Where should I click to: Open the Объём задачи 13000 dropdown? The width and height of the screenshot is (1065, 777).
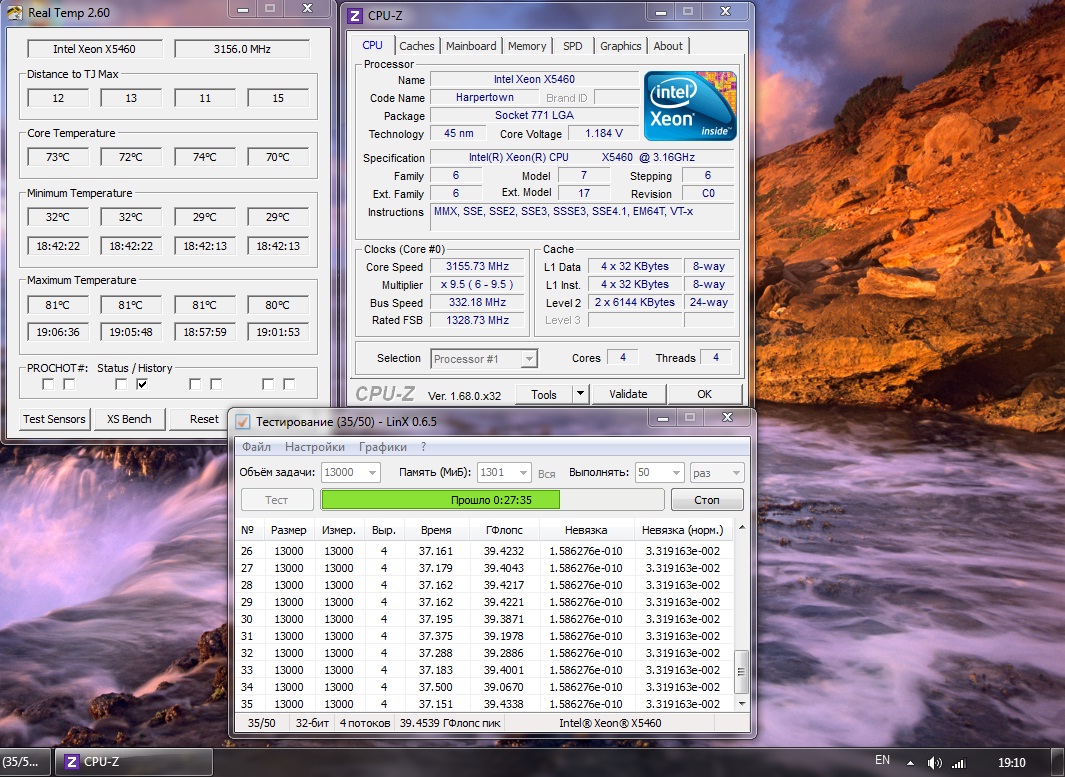tap(372, 473)
